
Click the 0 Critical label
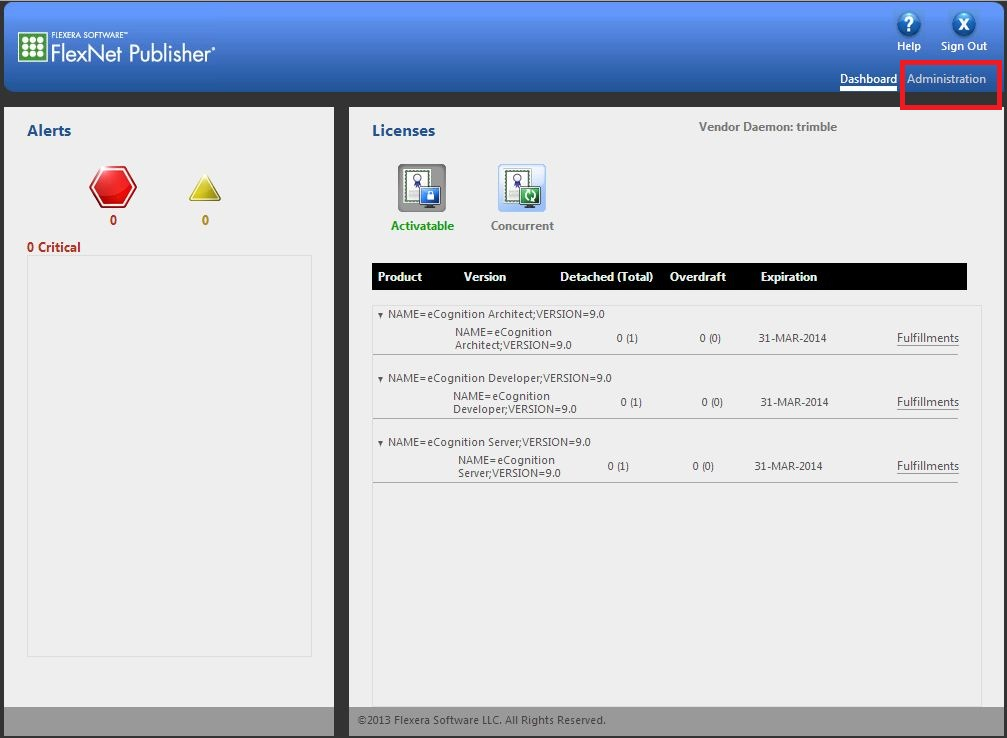pos(54,247)
